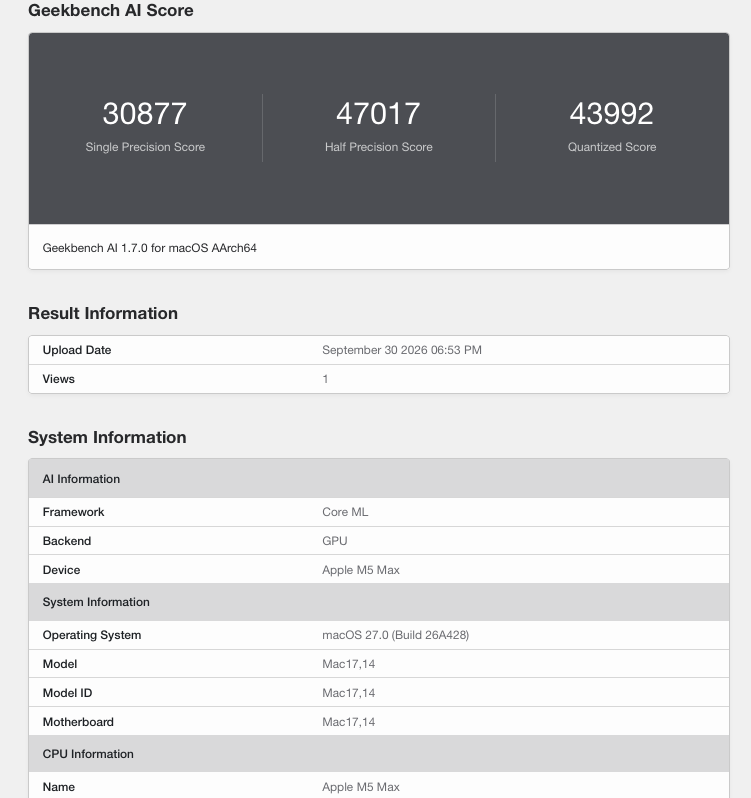Image resolution: width=751 pixels, height=798 pixels.
Task: Select the 'Core ML' framework value
Action: pos(345,512)
